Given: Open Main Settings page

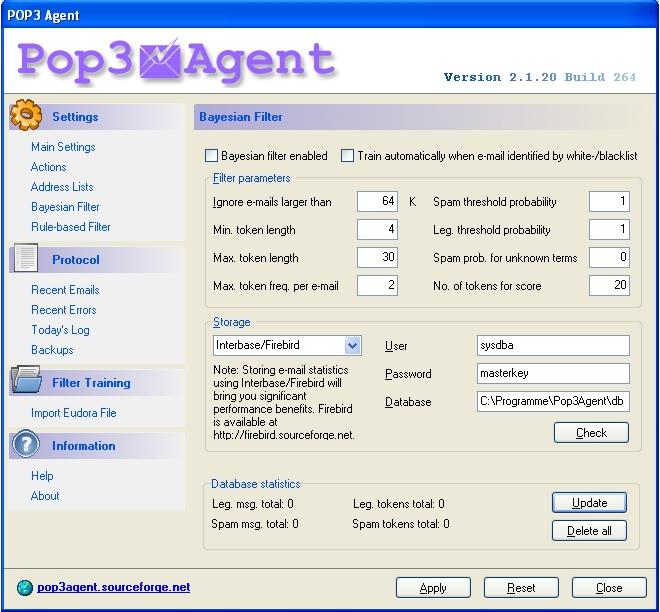Looking at the screenshot, I should coord(63,147).
